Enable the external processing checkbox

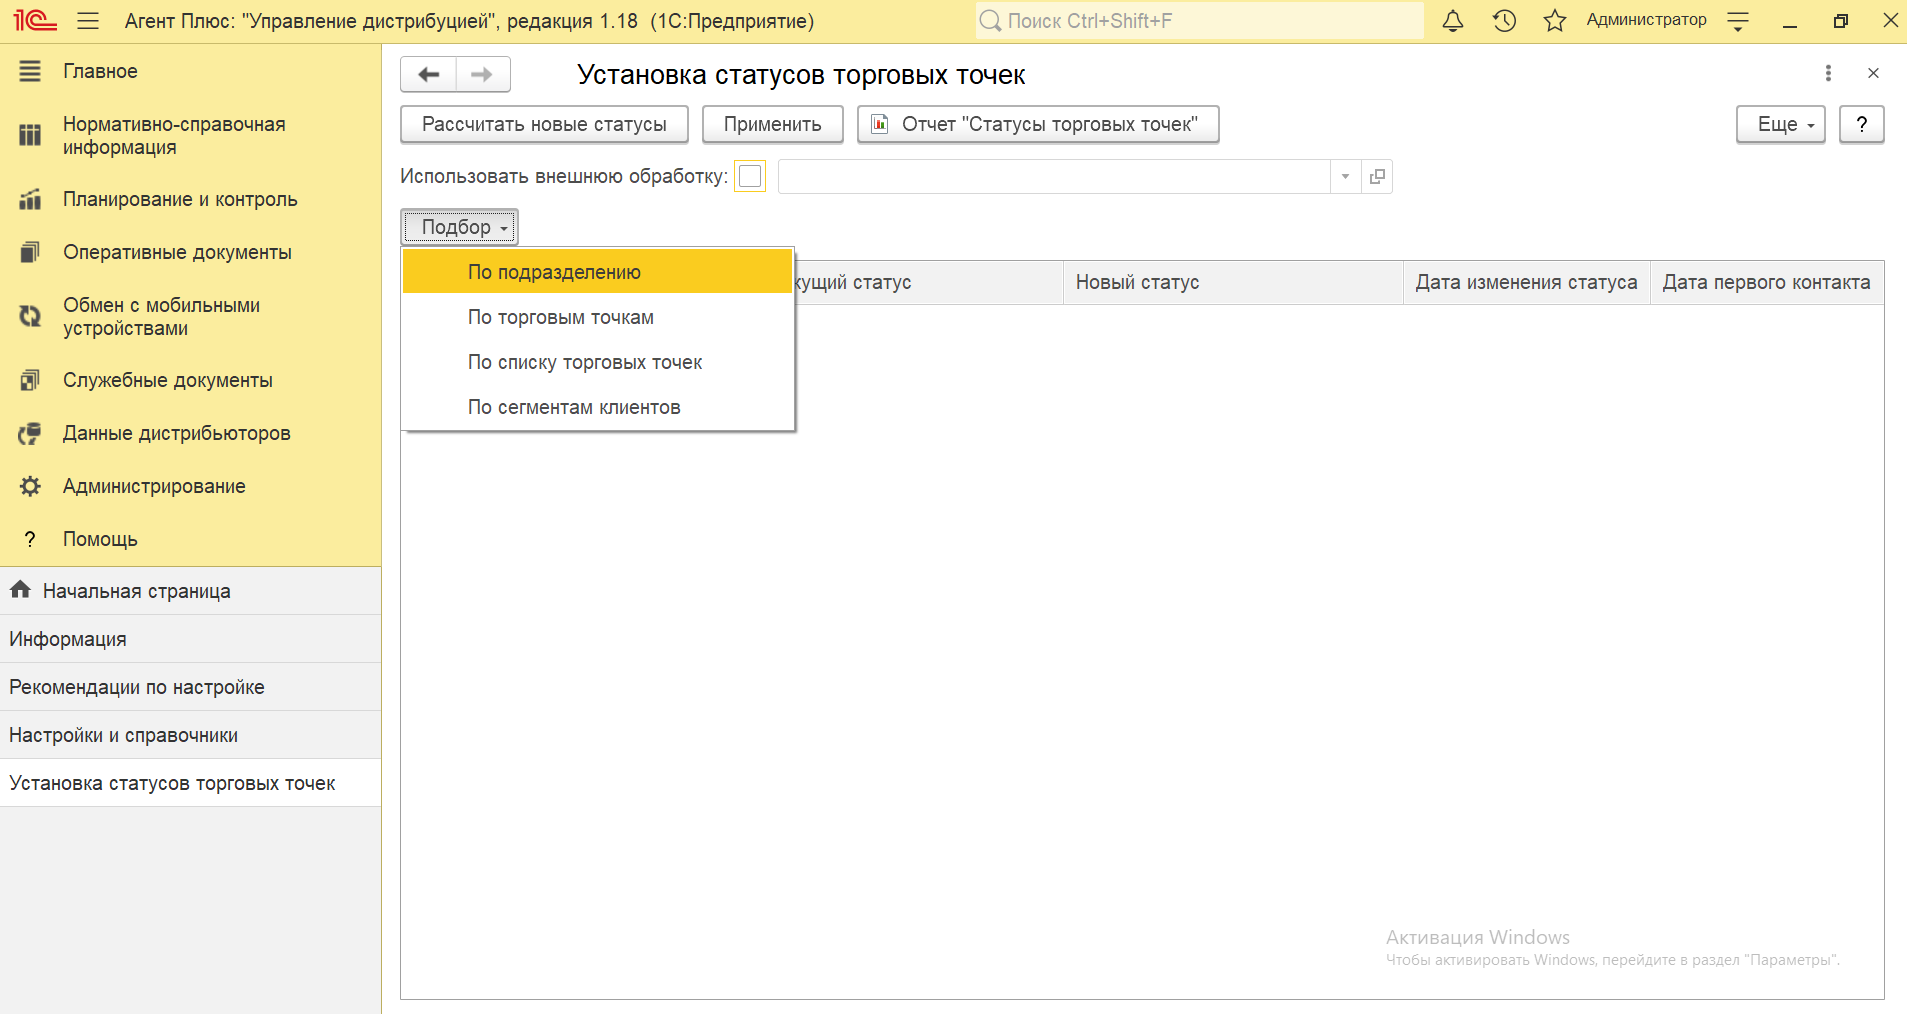pyautogui.click(x=750, y=177)
